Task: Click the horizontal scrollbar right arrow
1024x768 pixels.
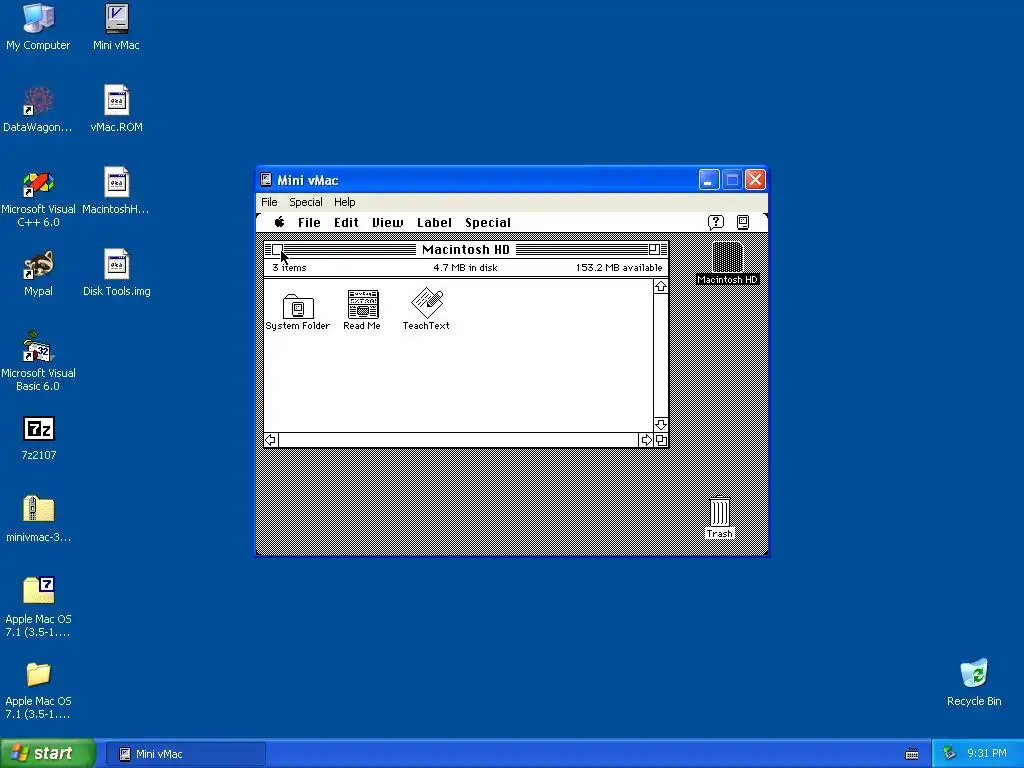Action: 646,440
